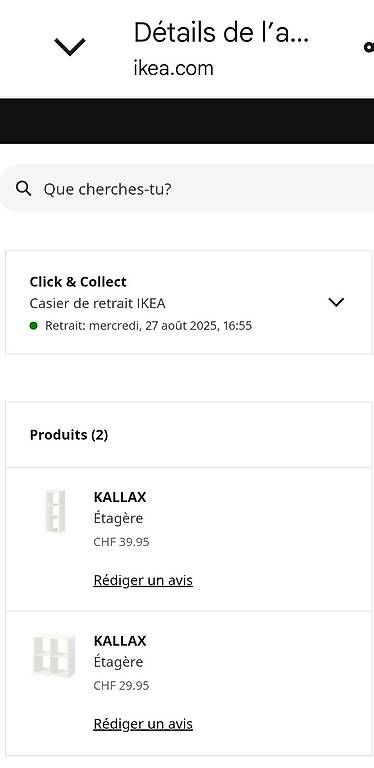Image resolution: width=374 pixels, height=768 pixels.
Task: Select the first KALLAX product name
Action: tap(120, 497)
